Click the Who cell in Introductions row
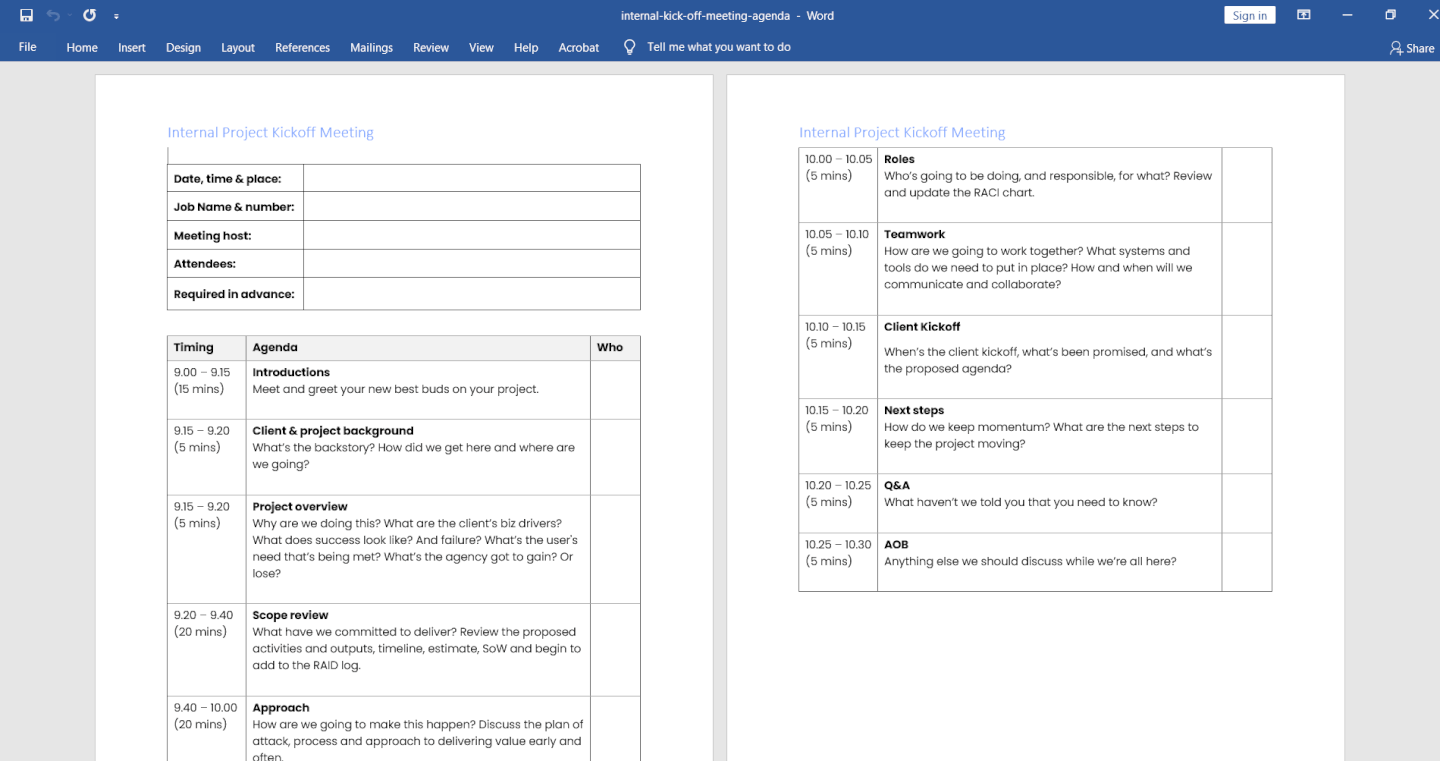The width and height of the screenshot is (1440, 761). (x=615, y=390)
